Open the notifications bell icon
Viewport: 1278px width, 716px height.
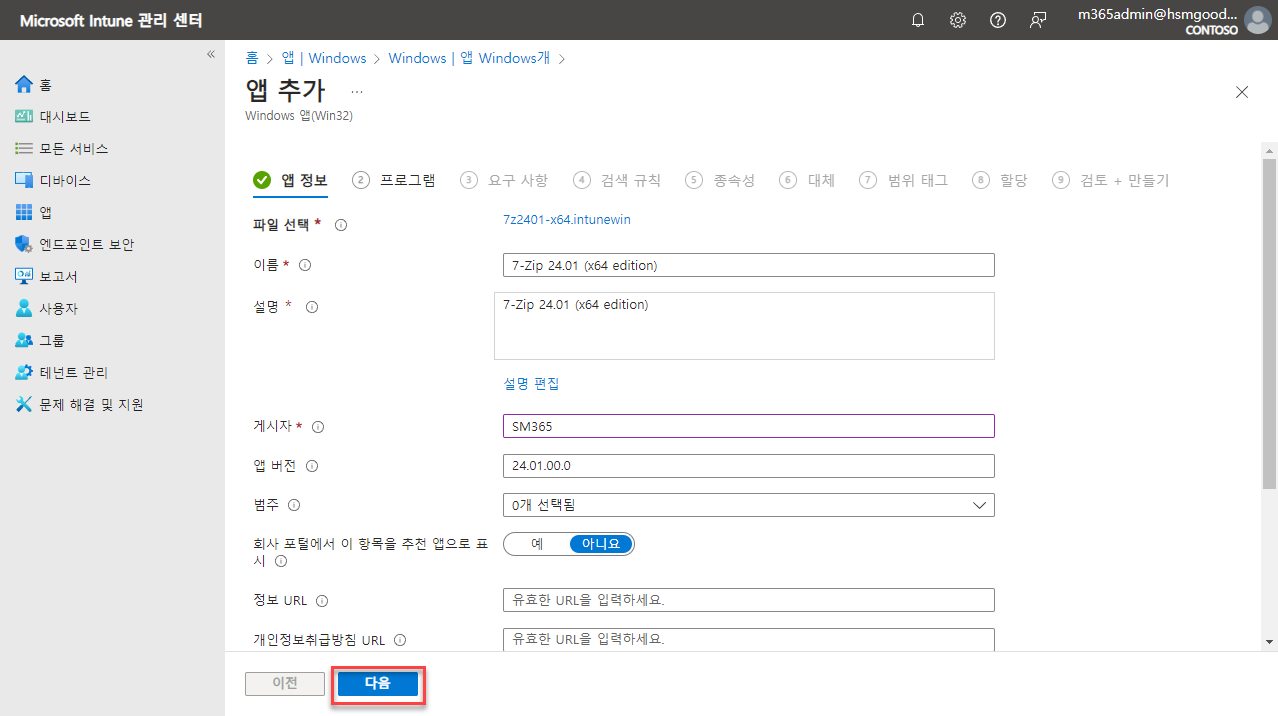point(917,19)
